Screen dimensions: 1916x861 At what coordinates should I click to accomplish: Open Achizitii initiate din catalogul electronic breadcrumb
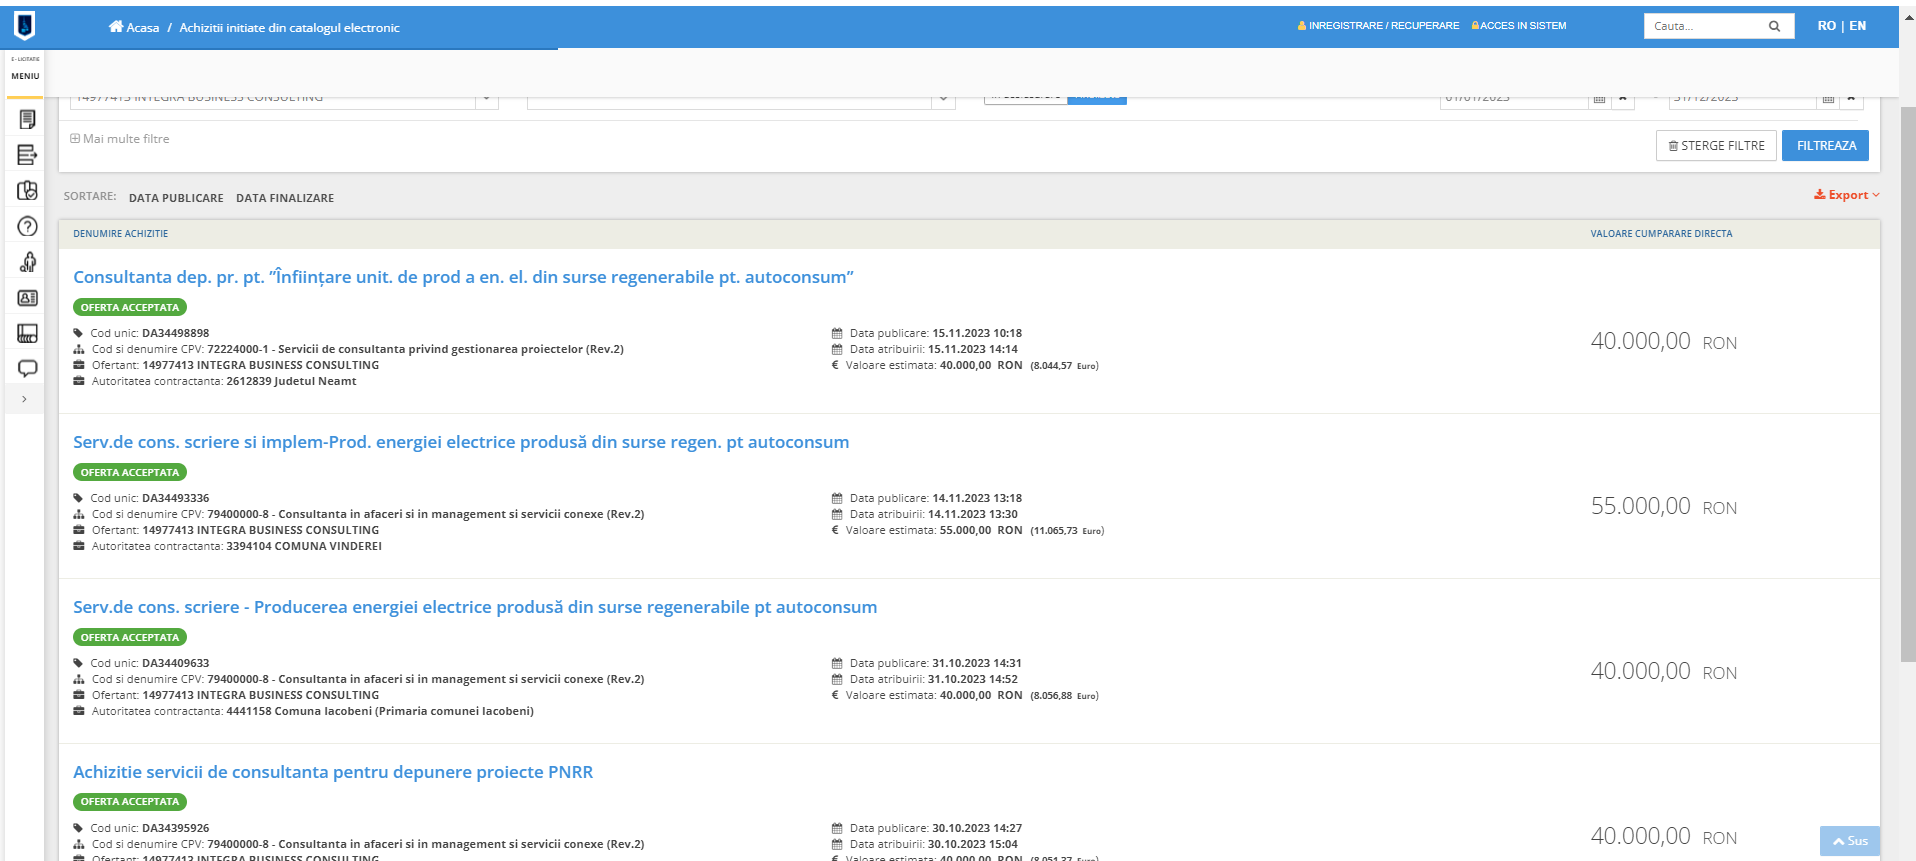coord(289,28)
